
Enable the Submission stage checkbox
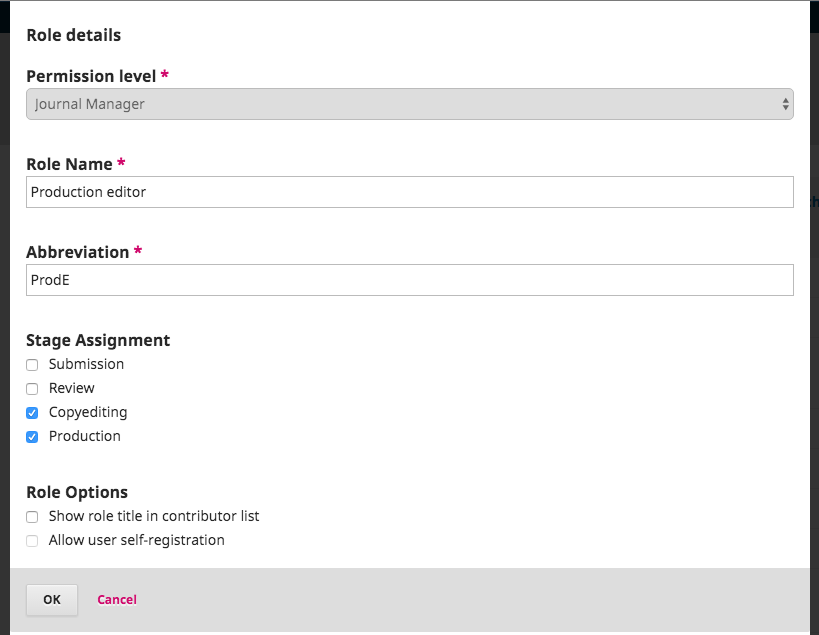[32, 365]
